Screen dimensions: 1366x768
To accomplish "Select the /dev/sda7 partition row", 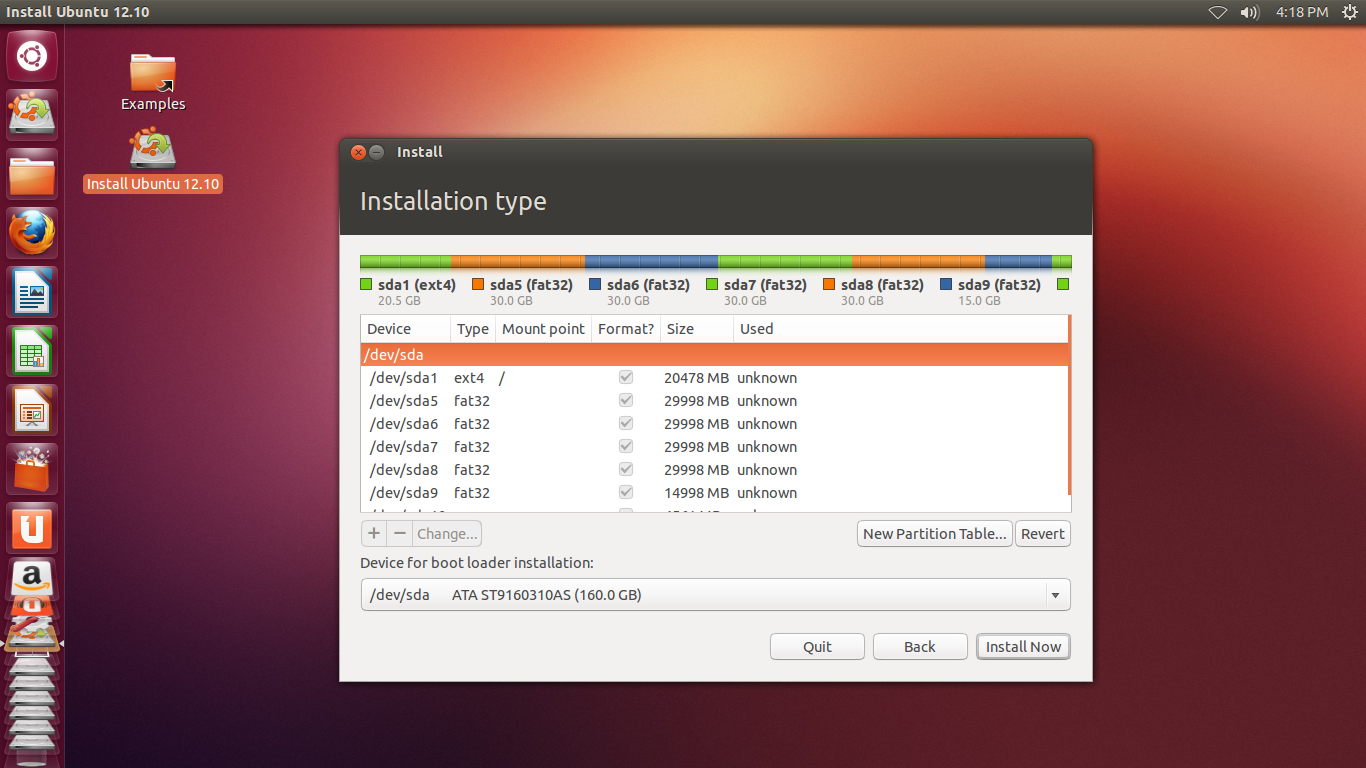I will point(714,447).
